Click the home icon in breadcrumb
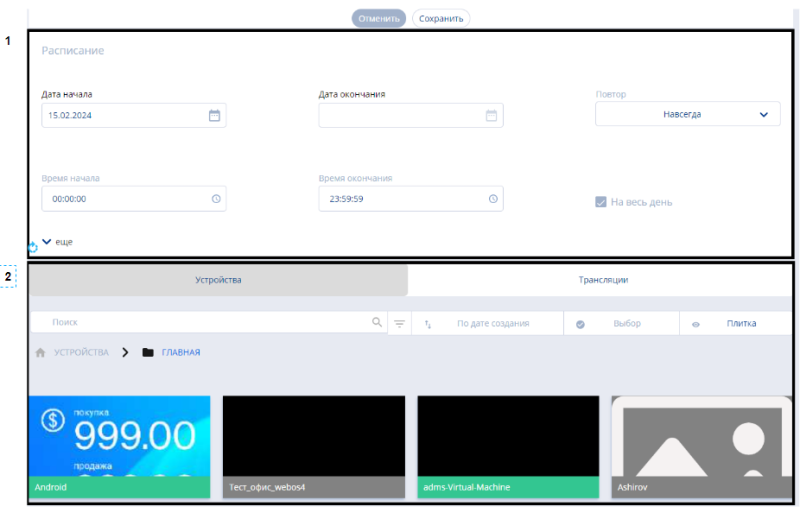This screenshot has width=800, height=513. point(40,352)
